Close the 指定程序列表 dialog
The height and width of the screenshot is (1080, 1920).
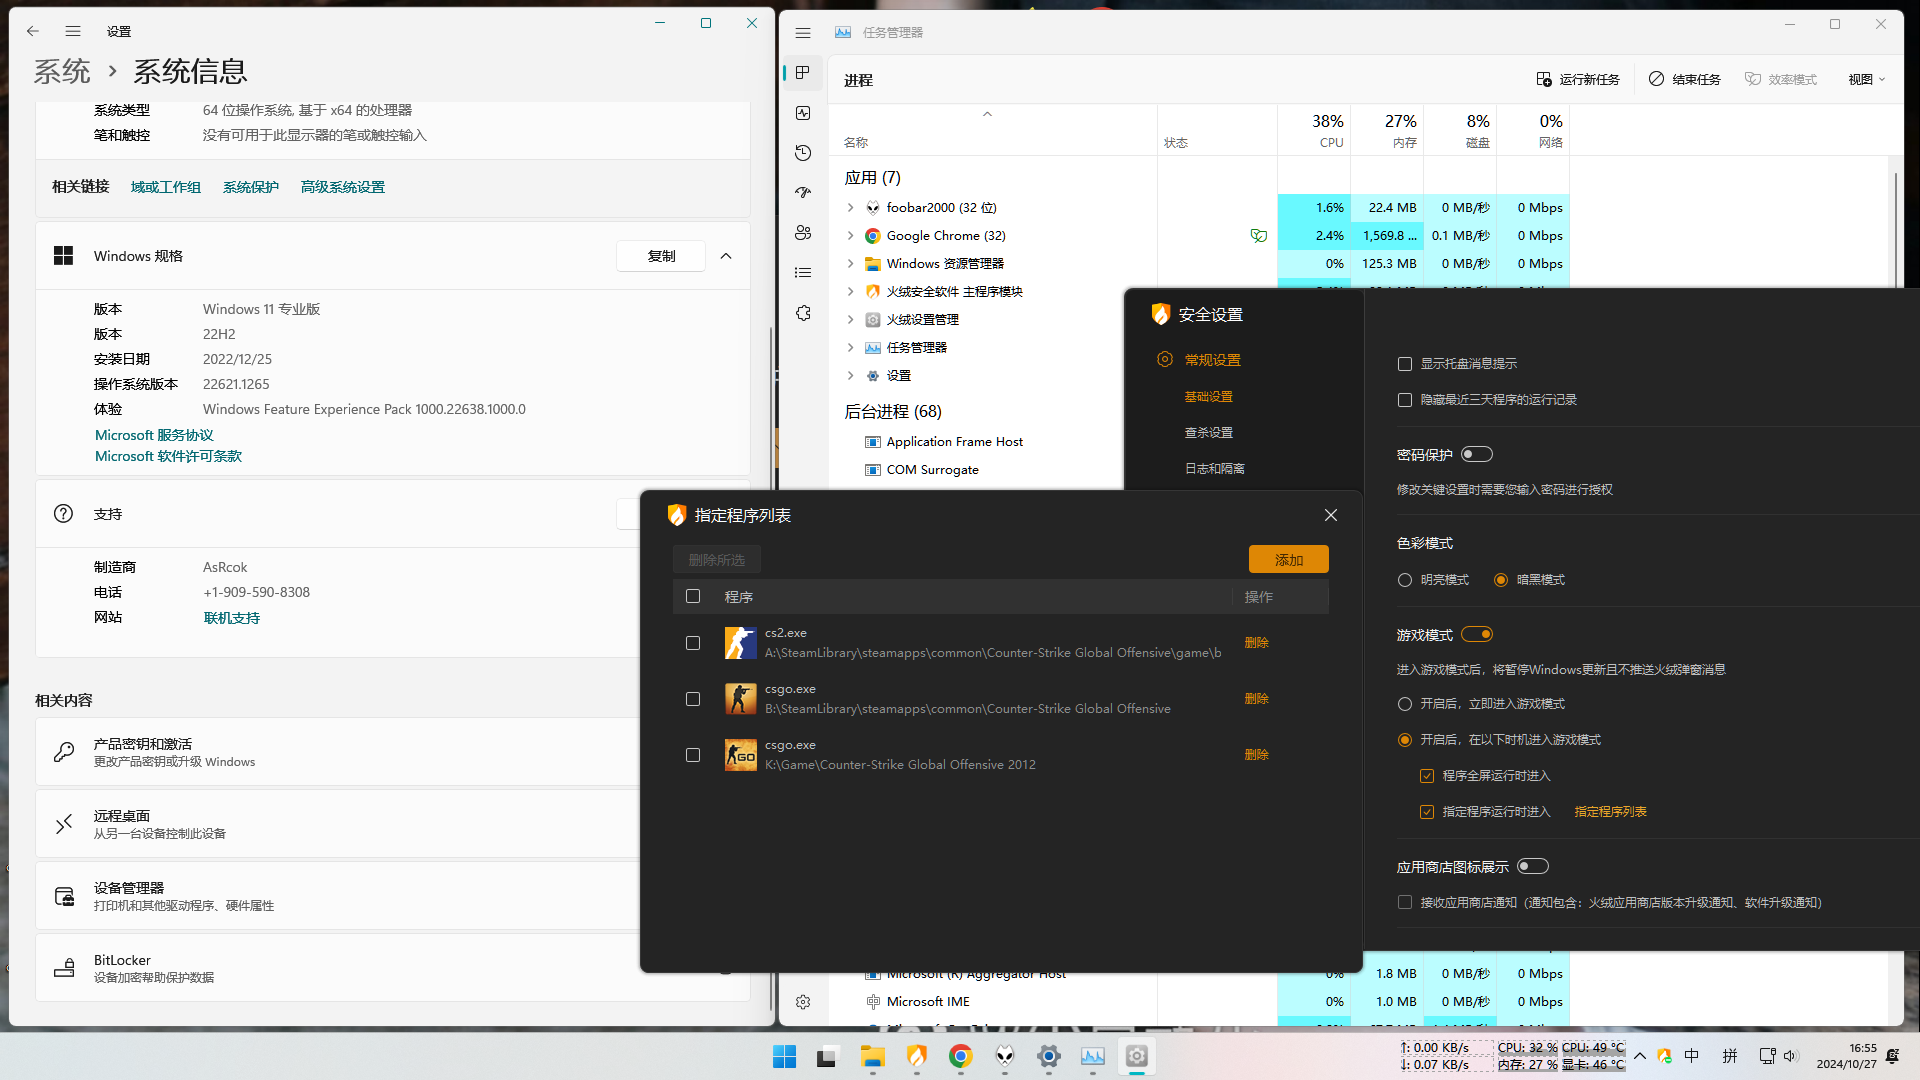coord(1331,515)
